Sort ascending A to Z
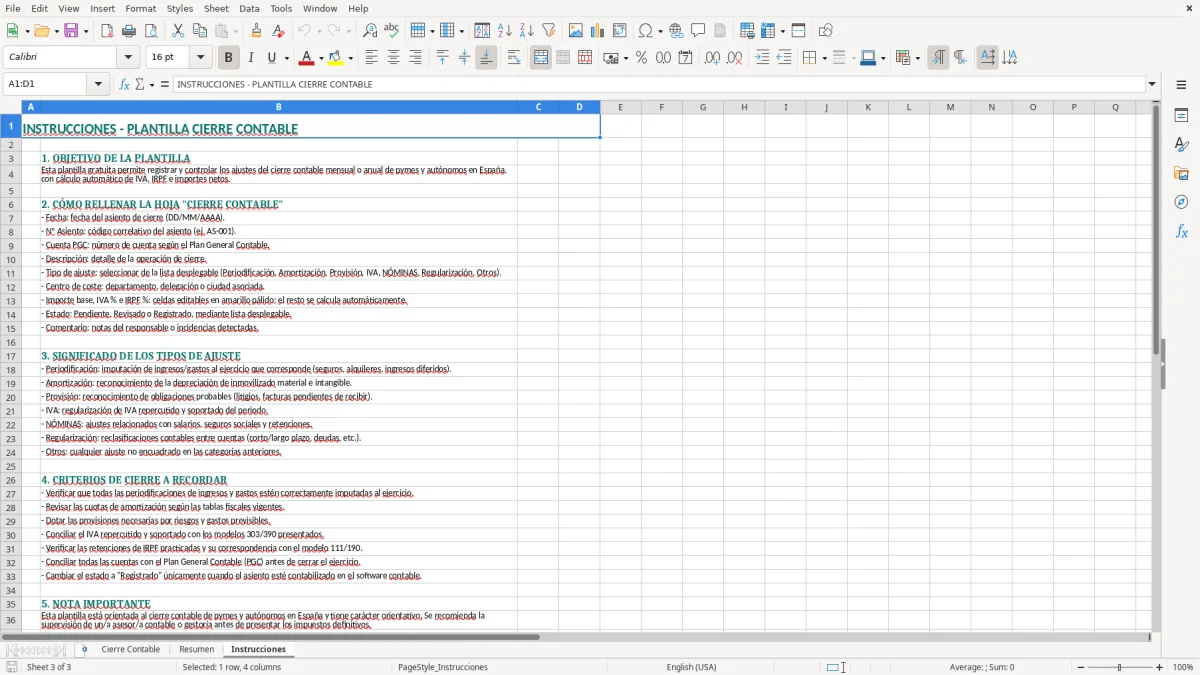 505,31
